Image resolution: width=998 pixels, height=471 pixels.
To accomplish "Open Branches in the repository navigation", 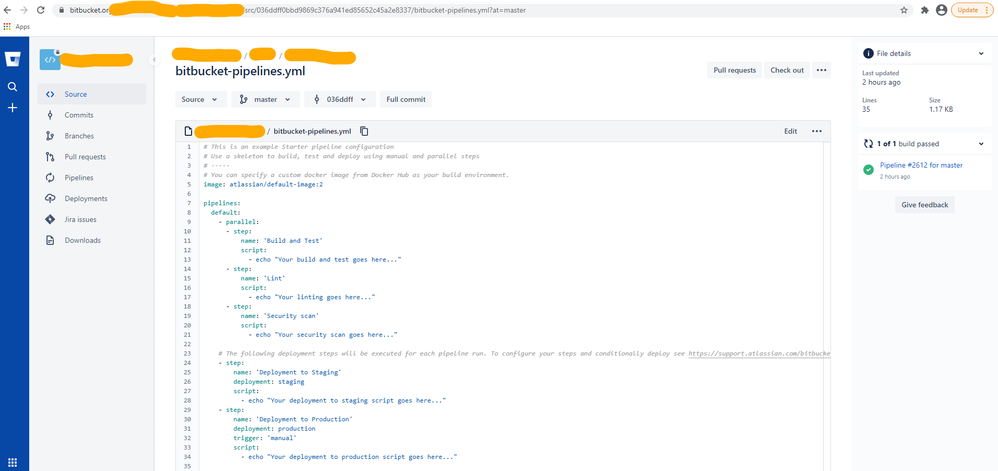I will click(x=92, y=136).
